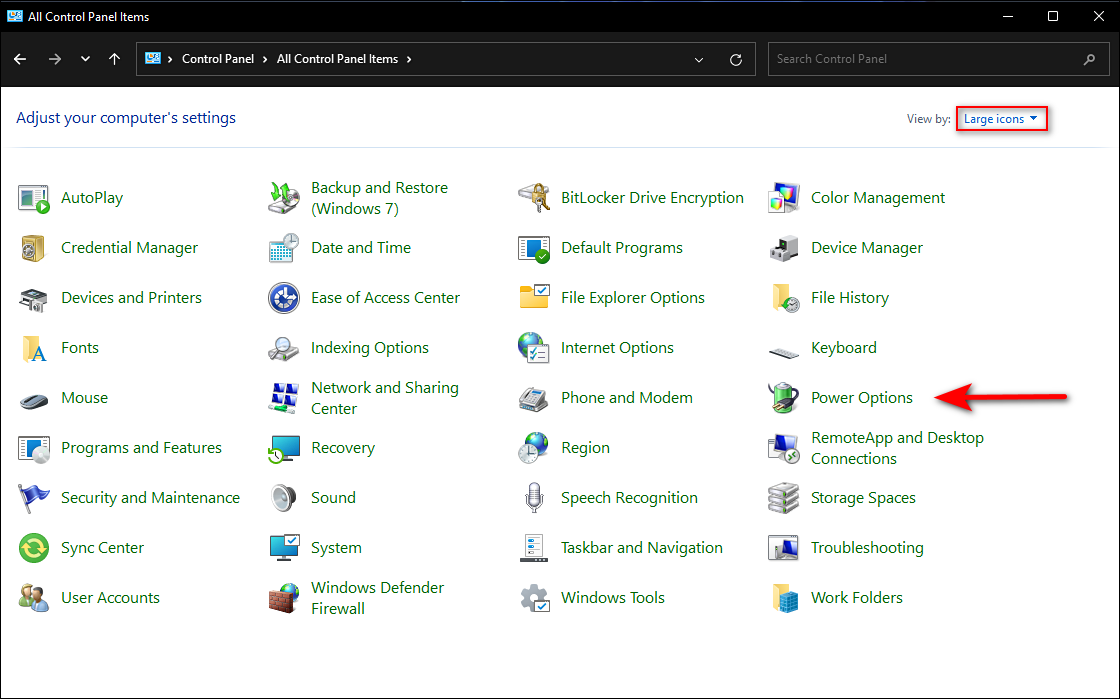This screenshot has height=699, width=1120.
Task: Open the View by Large icons dropdown
Action: pyautogui.click(x=1001, y=119)
